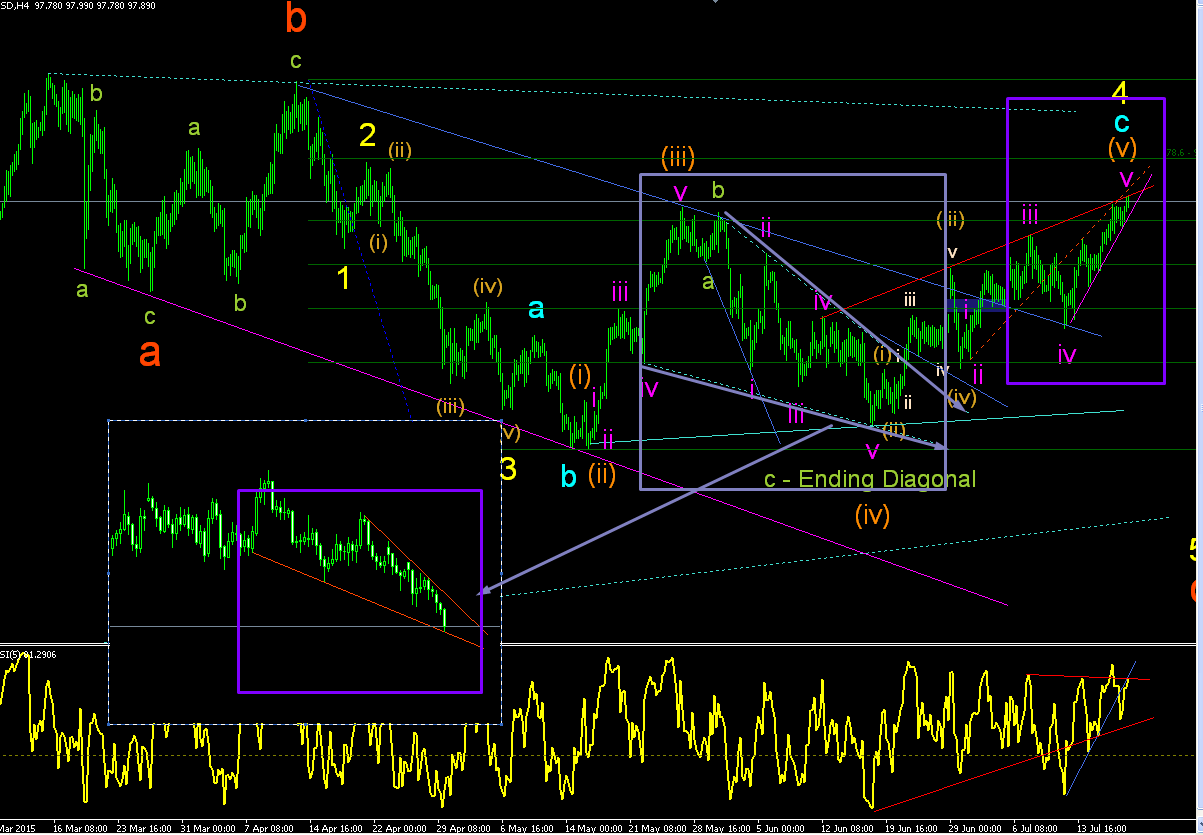Select the cyan 'b' wave label

(568, 477)
